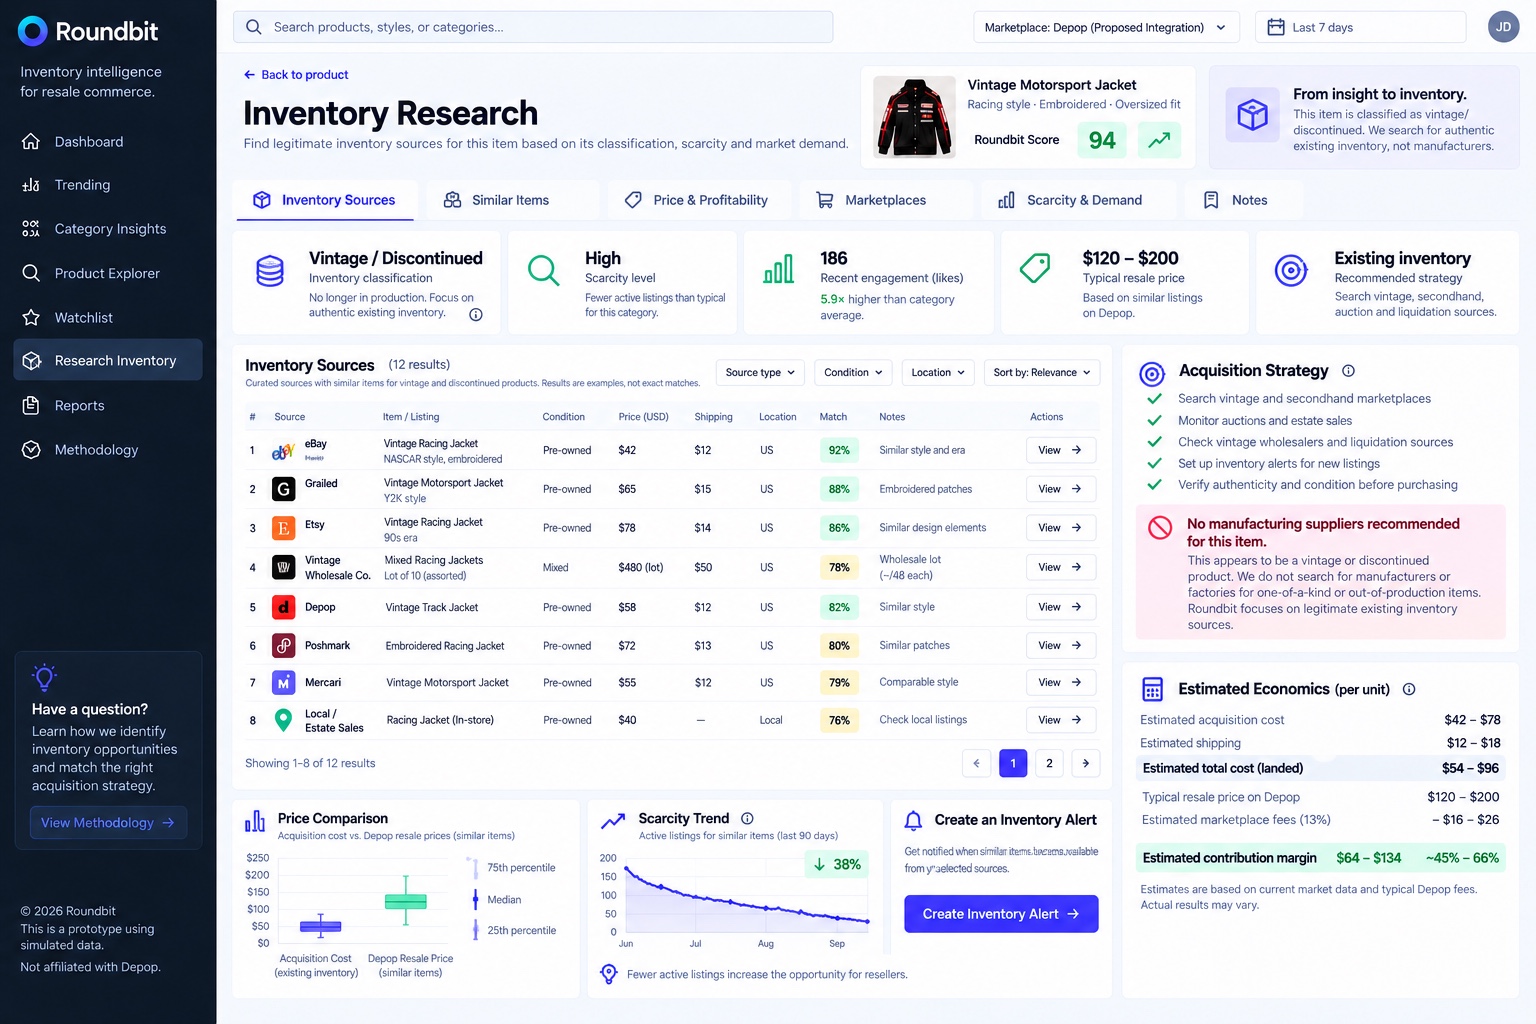This screenshot has height=1024, width=1536.
Task: Click the current page 1 button
Action: click(1013, 763)
